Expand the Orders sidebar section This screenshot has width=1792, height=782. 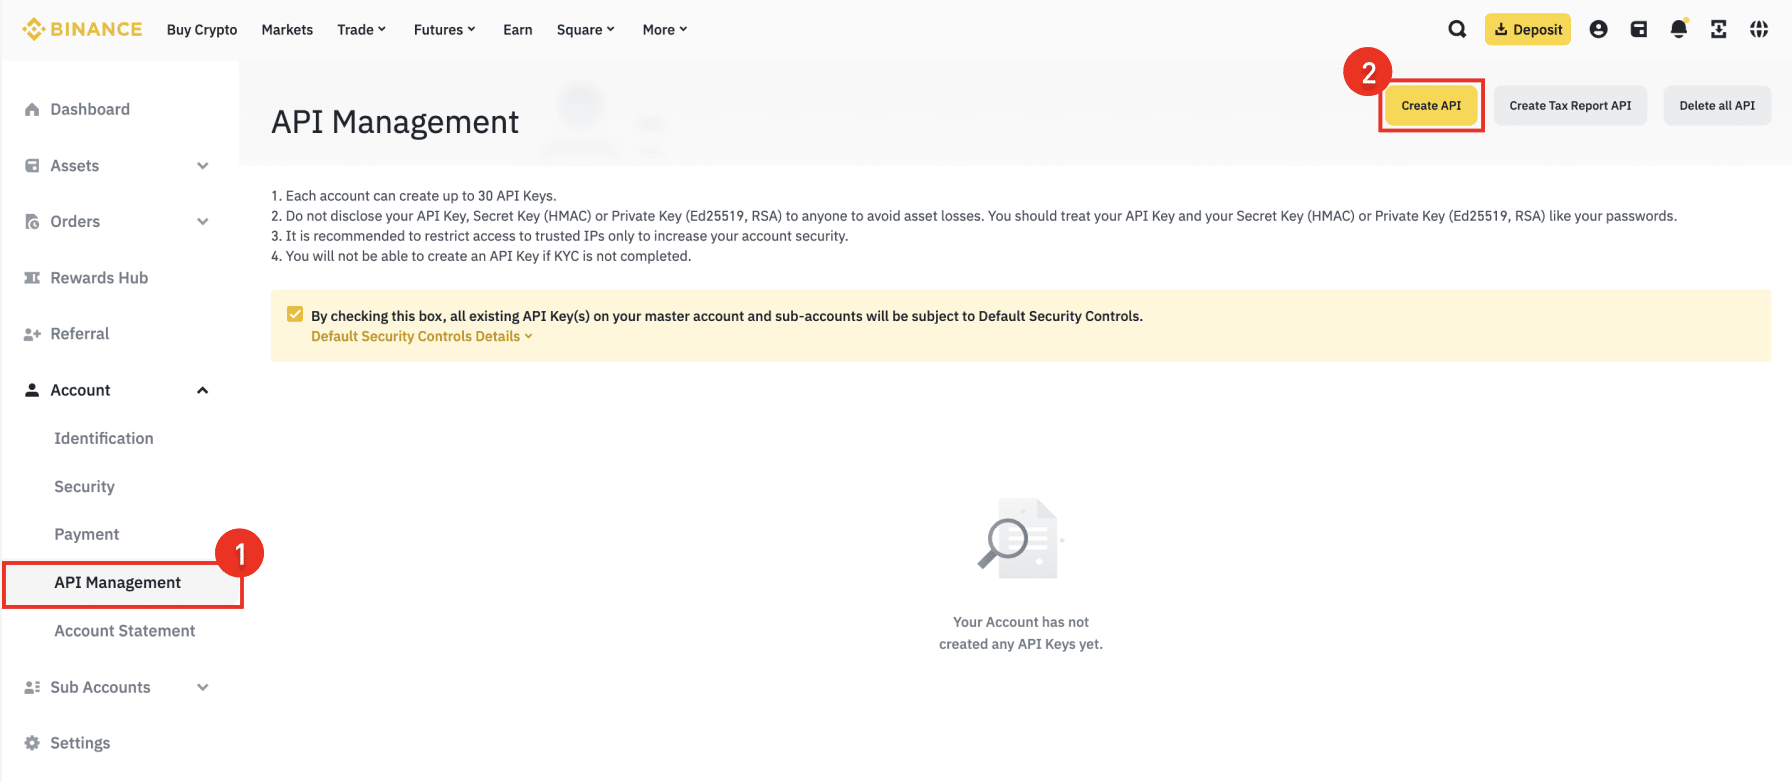(202, 222)
